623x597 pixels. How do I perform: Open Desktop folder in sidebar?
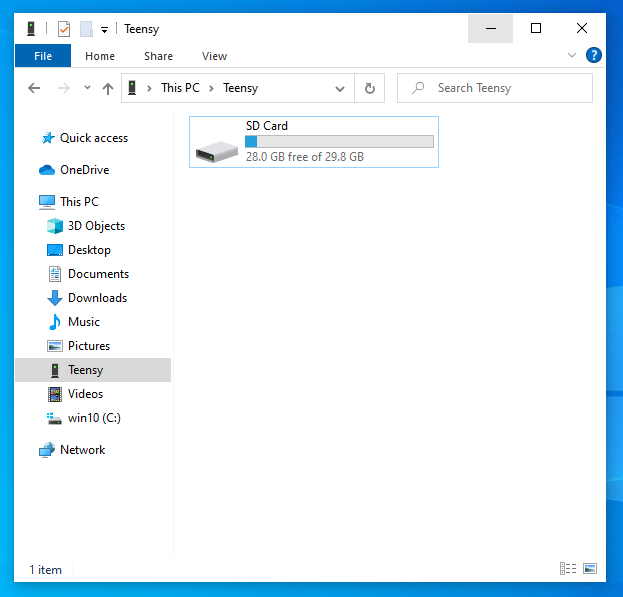coord(89,250)
